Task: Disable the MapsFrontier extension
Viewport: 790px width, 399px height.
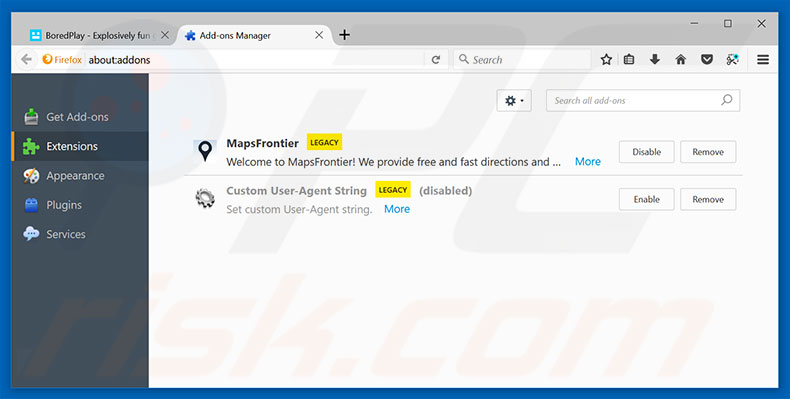Action: (646, 152)
